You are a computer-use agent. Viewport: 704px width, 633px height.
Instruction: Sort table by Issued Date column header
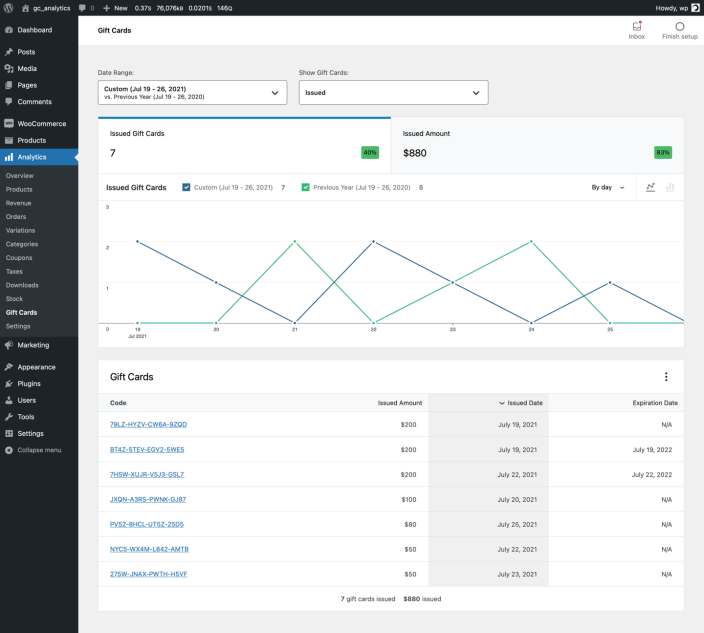point(520,403)
